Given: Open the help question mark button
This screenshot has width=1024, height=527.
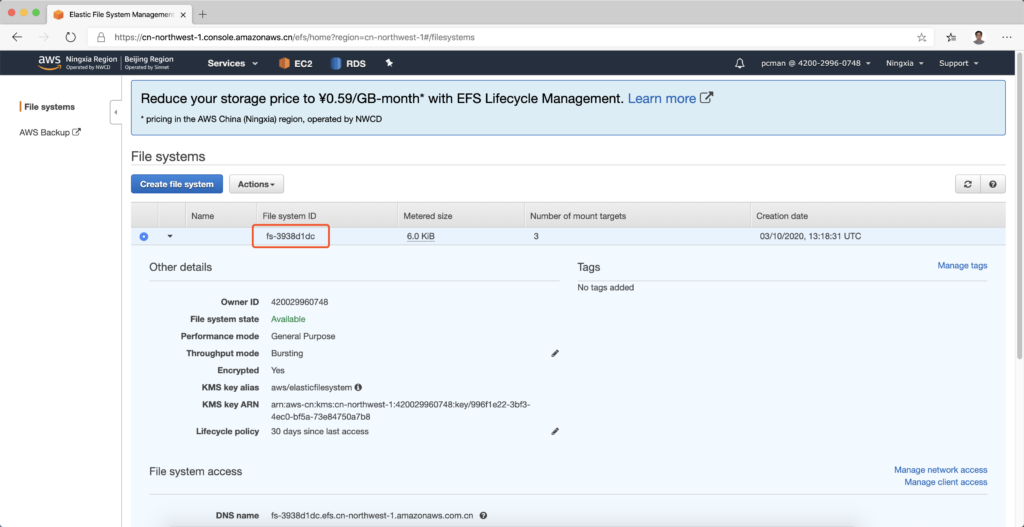Looking at the screenshot, I should pos(992,184).
